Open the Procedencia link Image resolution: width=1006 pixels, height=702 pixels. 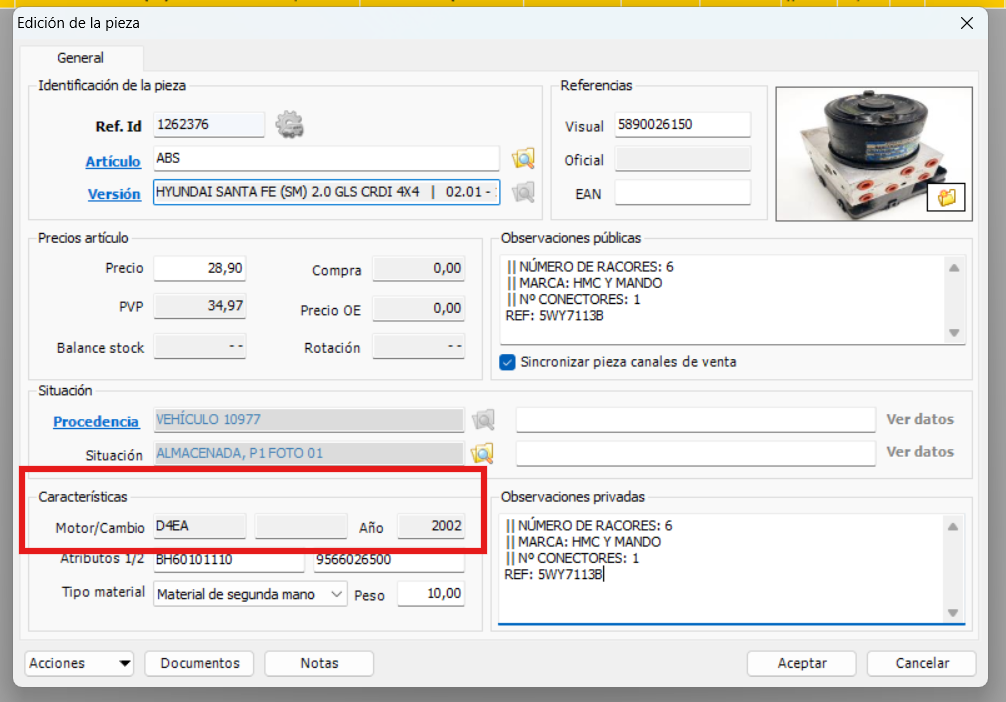pyautogui.click(x=95, y=421)
